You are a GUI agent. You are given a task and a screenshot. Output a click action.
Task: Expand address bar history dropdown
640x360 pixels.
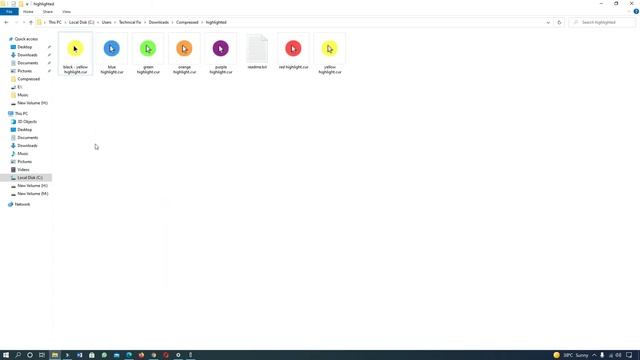pos(548,22)
